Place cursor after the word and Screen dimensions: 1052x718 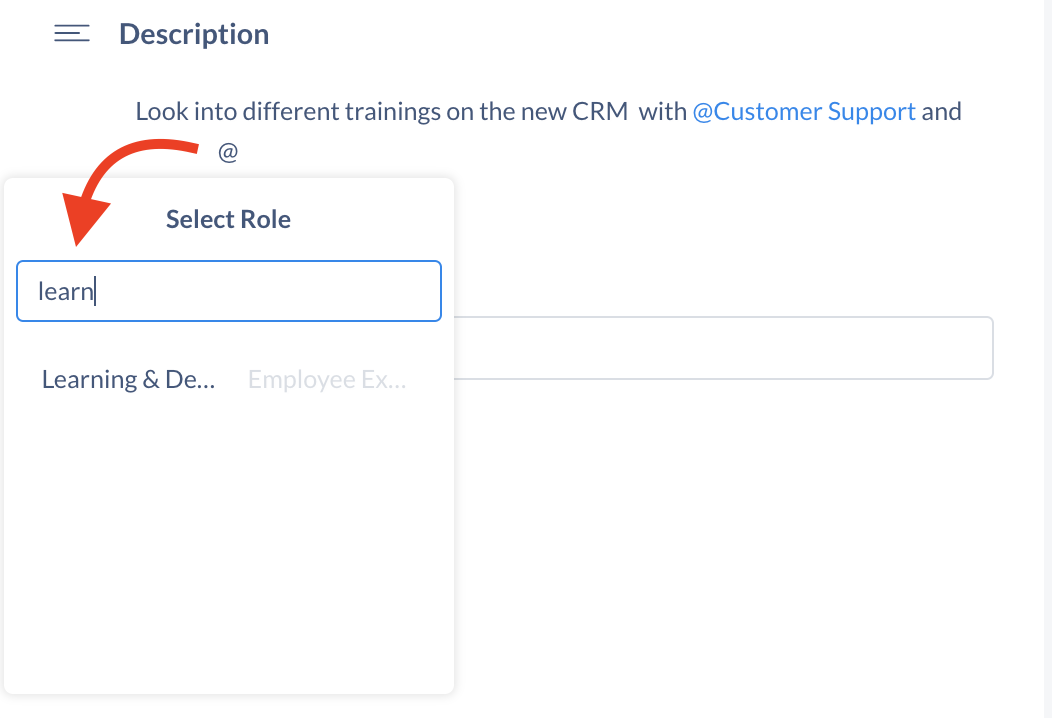pos(963,111)
